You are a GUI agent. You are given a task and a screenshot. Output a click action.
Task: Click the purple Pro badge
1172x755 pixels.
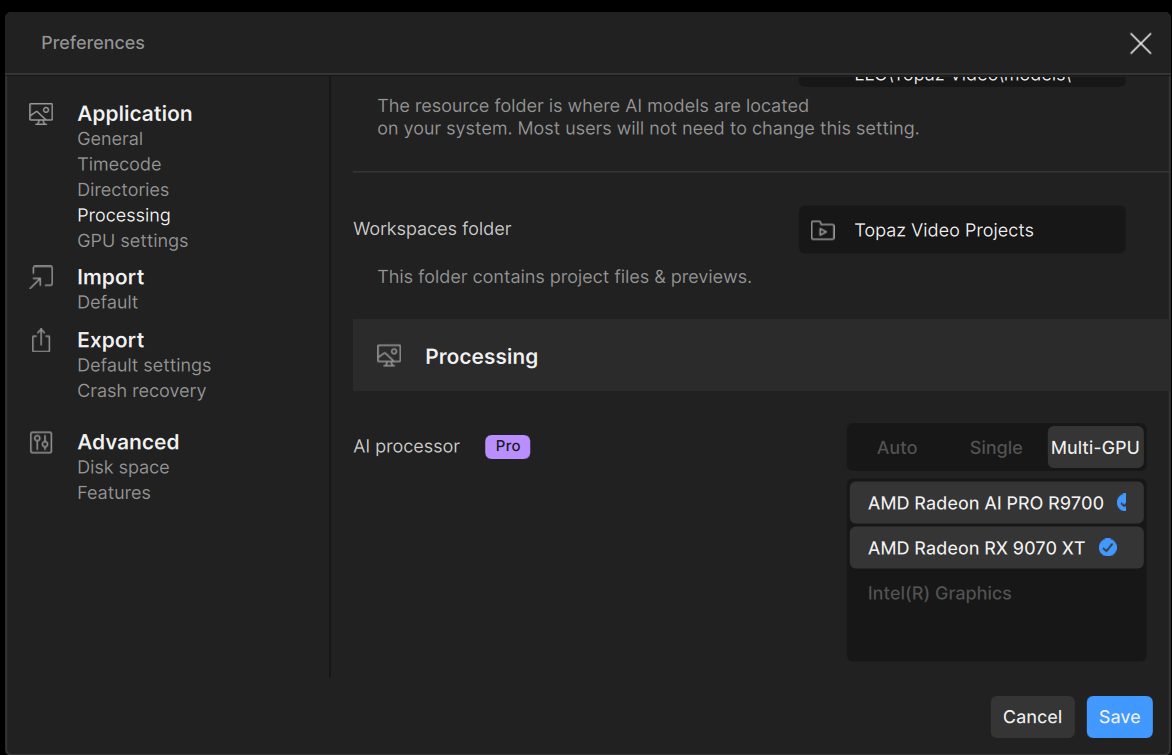point(508,446)
